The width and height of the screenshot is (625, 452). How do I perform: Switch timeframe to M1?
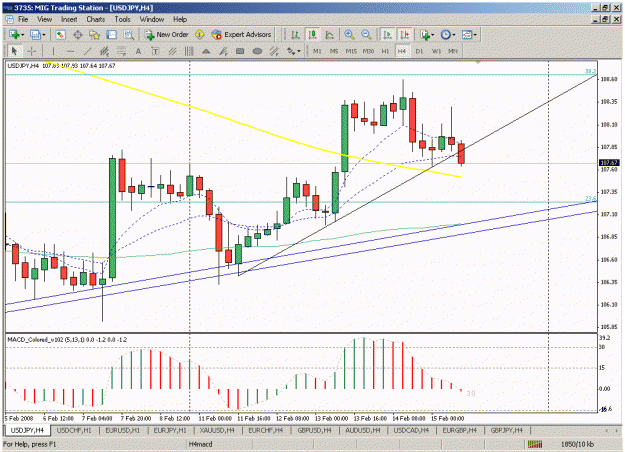point(317,51)
